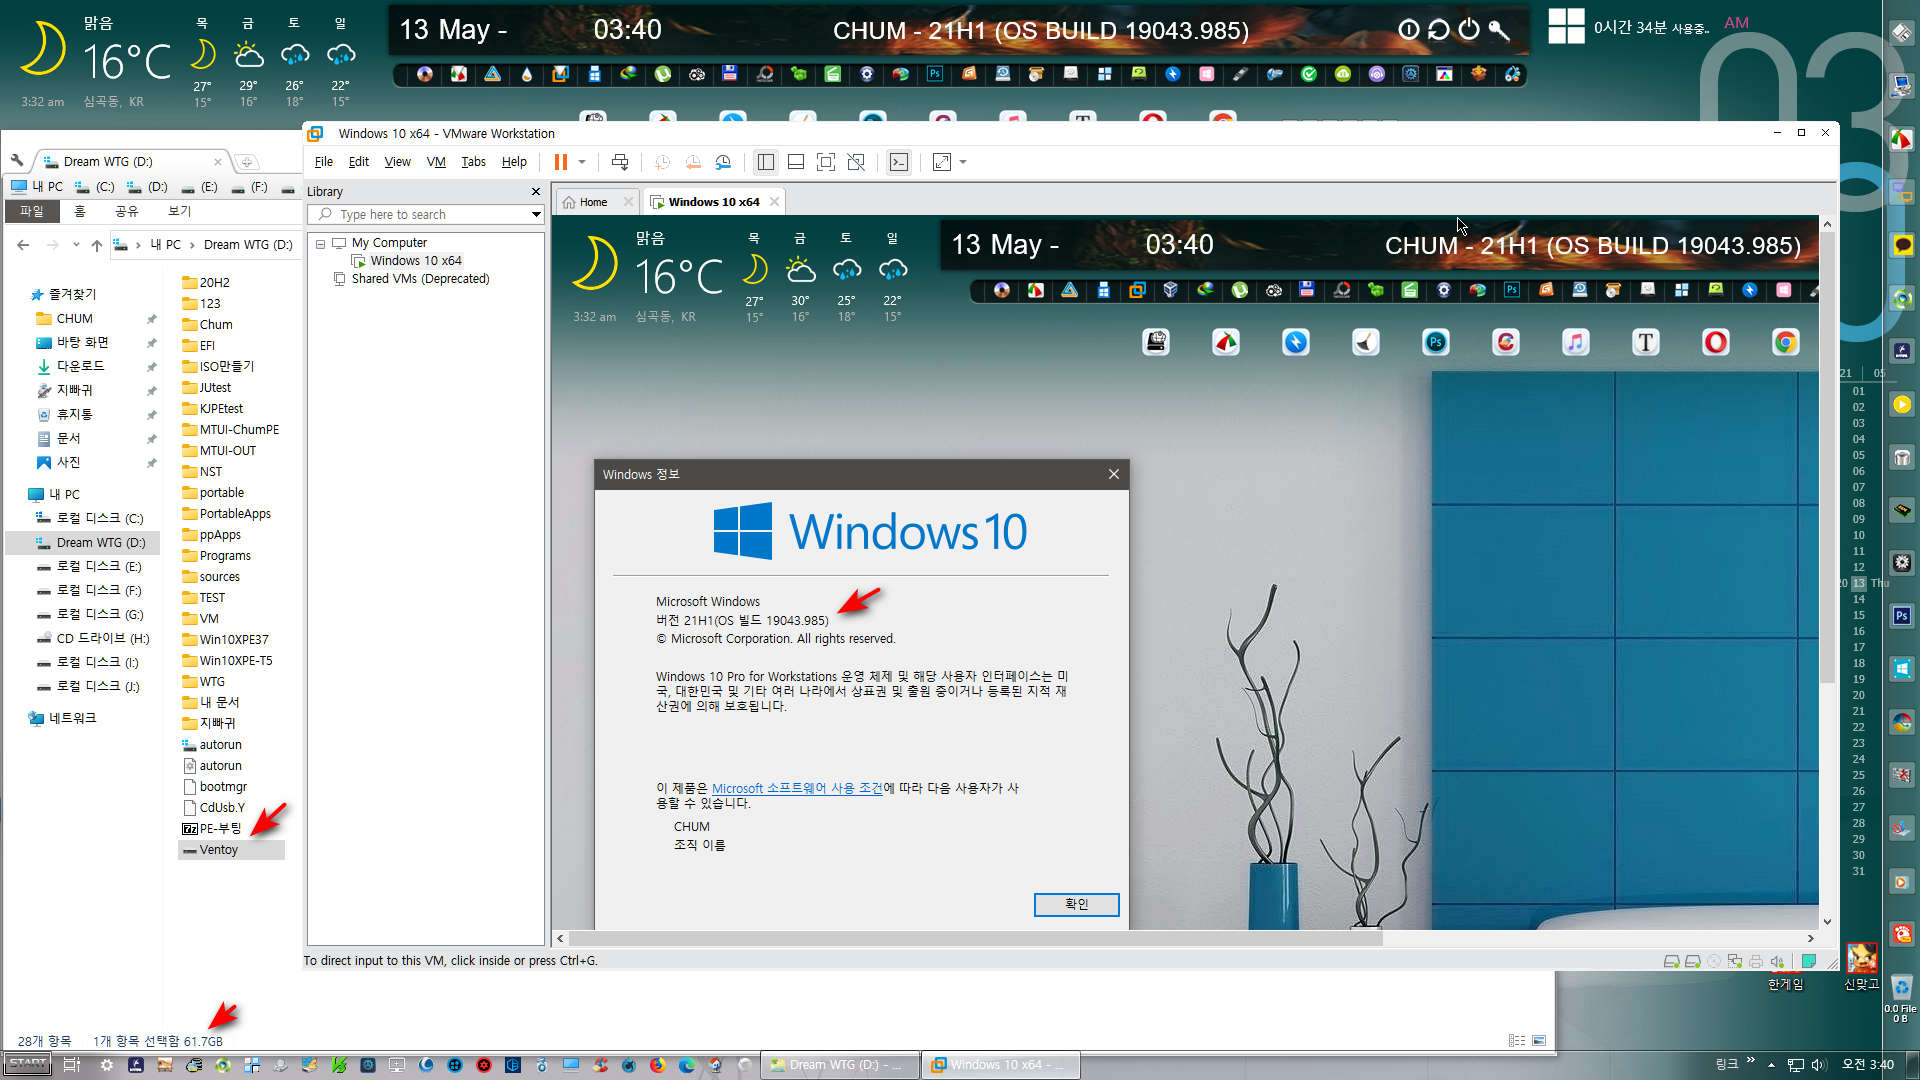Open the Edit menu in VMware Workstation
The width and height of the screenshot is (1920, 1080).
click(x=358, y=162)
